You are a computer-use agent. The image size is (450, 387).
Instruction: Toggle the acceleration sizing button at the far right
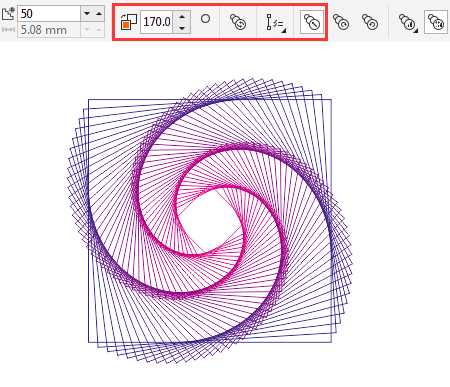click(436, 22)
